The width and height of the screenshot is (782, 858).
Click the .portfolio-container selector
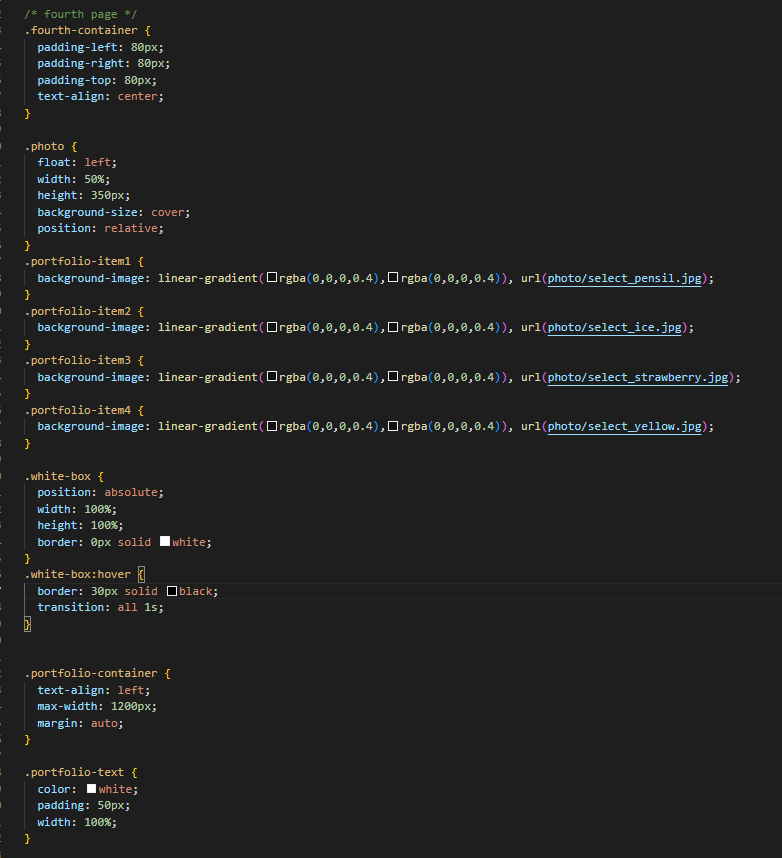point(91,674)
